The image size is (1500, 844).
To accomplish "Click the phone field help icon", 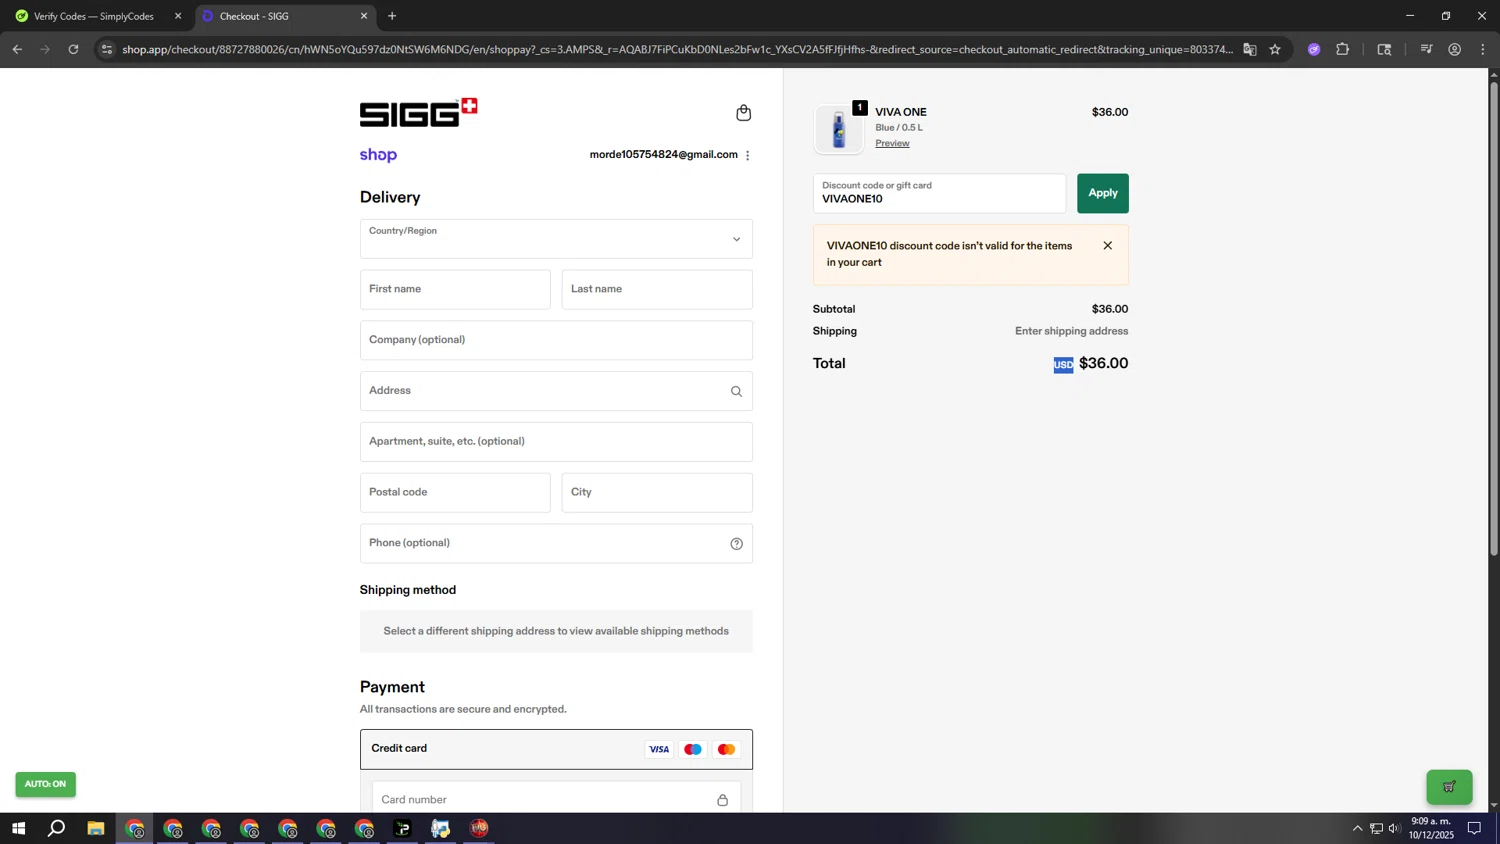I will 736,544.
